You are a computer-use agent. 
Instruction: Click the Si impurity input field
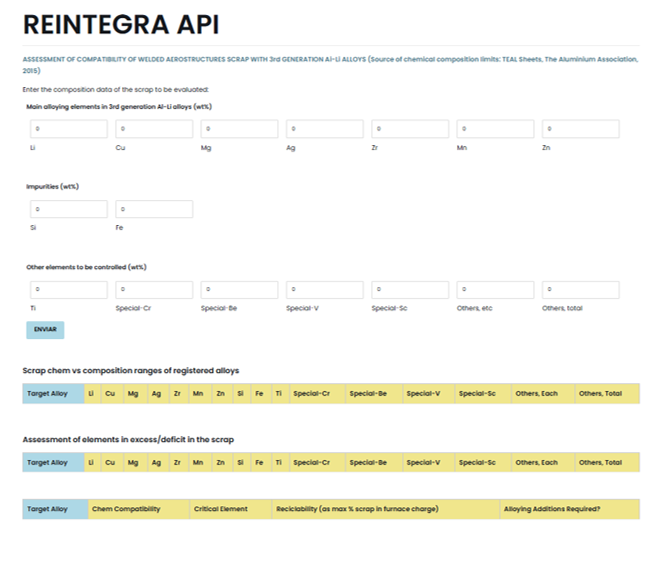(x=69, y=209)
